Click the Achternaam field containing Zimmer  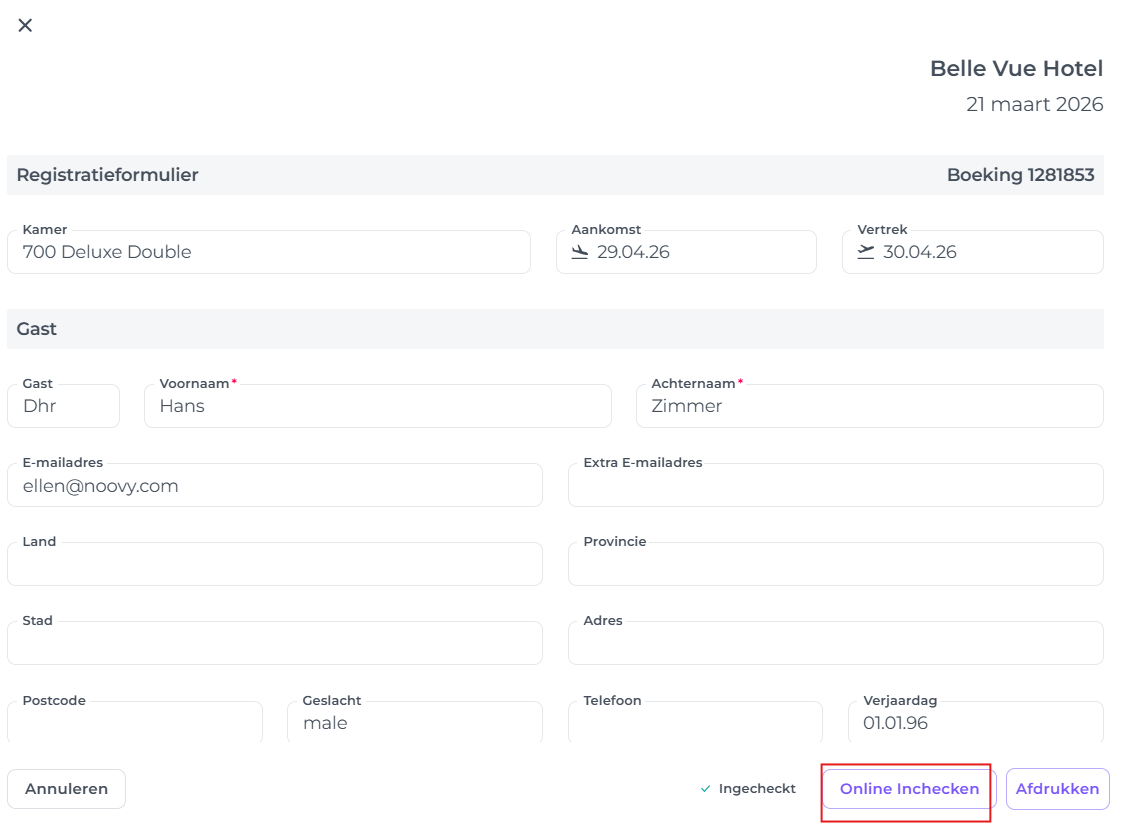click(x=869, y=406)
